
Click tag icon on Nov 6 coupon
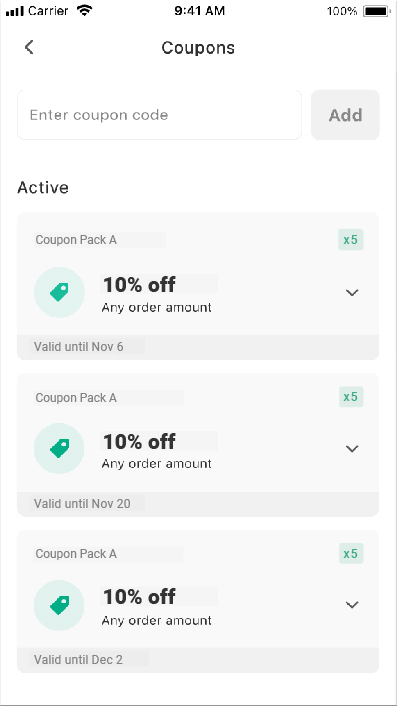(59, 292)
